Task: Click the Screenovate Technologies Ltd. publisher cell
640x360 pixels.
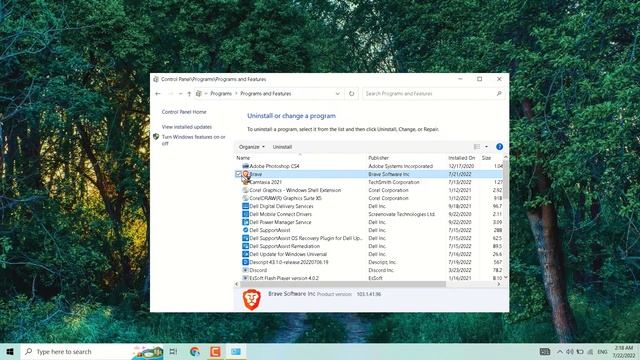Action: 402,214
